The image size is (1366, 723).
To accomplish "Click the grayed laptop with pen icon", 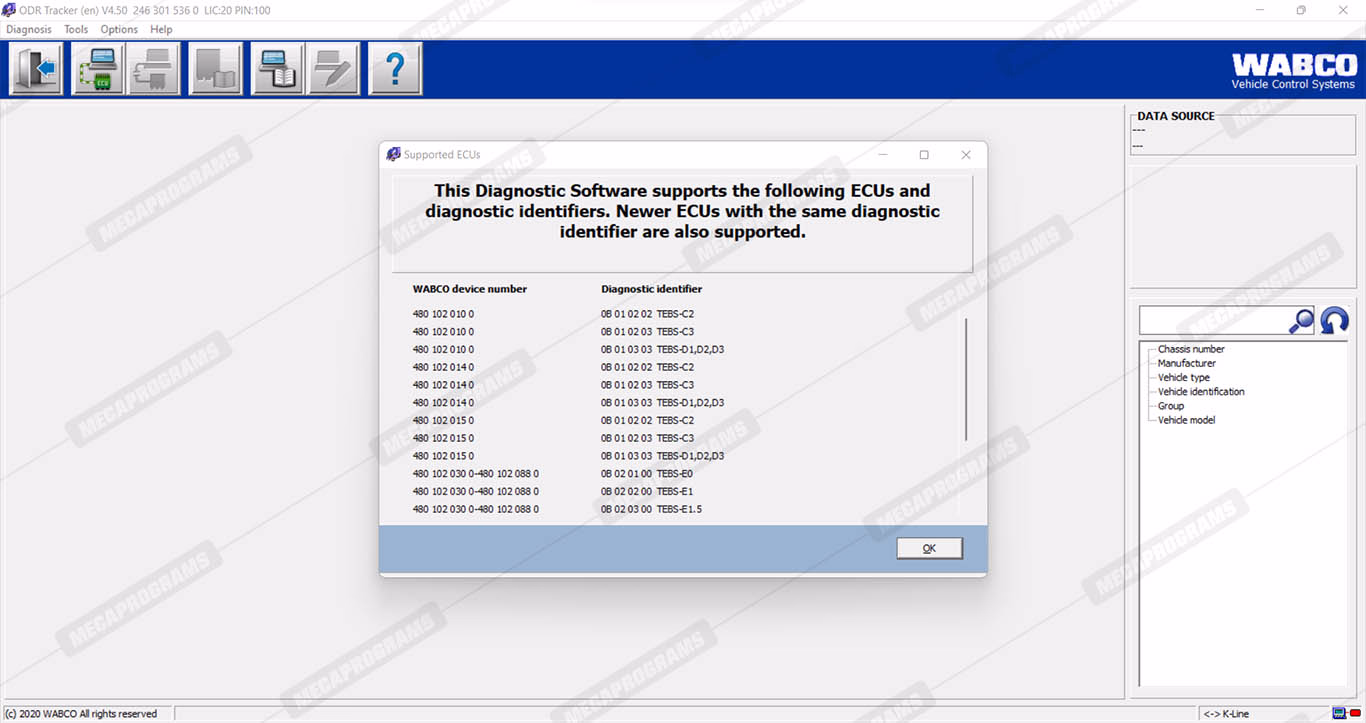I will (333, 69).
